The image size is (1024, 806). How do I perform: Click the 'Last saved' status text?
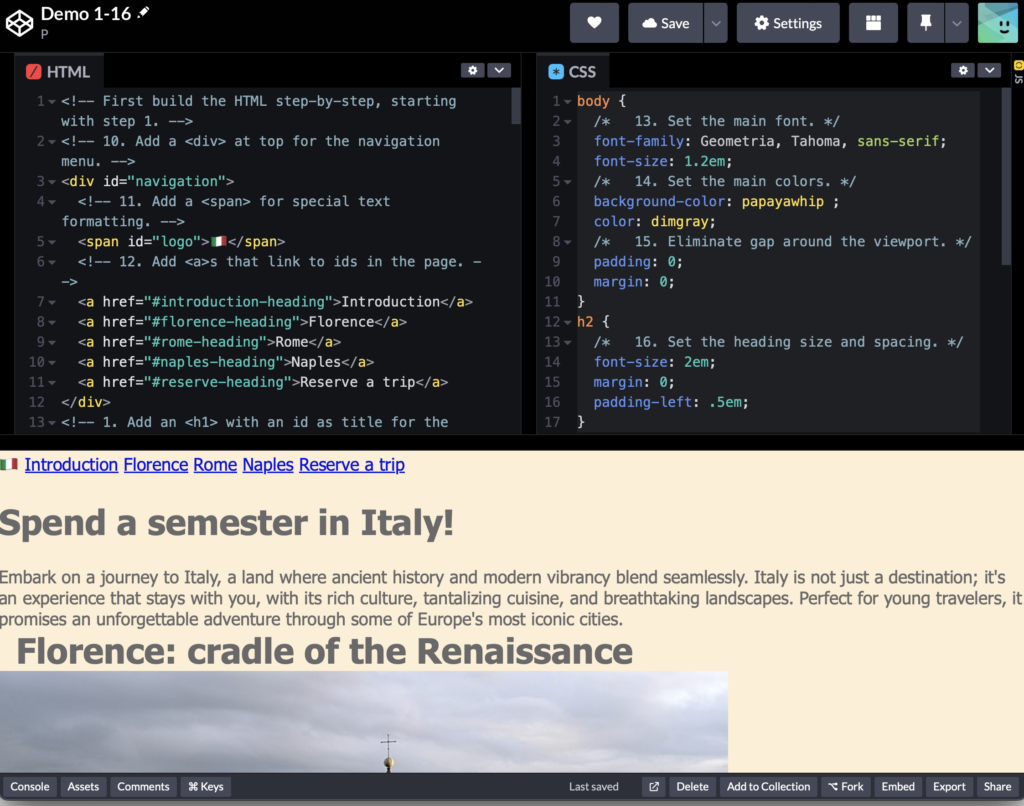pyautogui.click(x=593, y=786)
